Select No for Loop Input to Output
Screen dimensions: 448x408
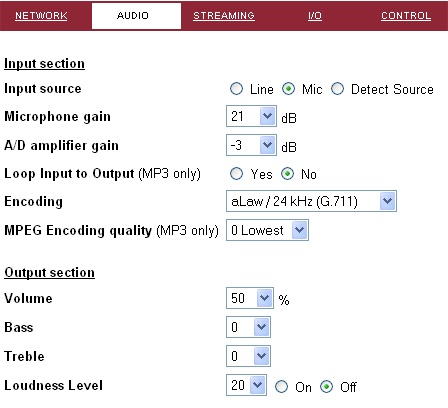[287, 174]
